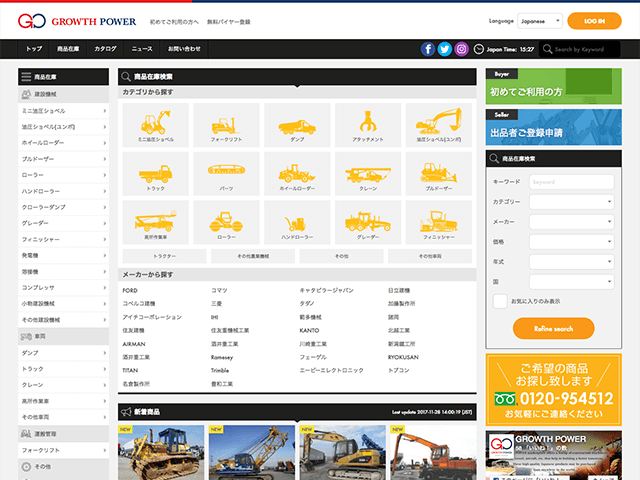Click the キーワード input field
The width and height of the screenshot is (640, 480).
[571, 182]
